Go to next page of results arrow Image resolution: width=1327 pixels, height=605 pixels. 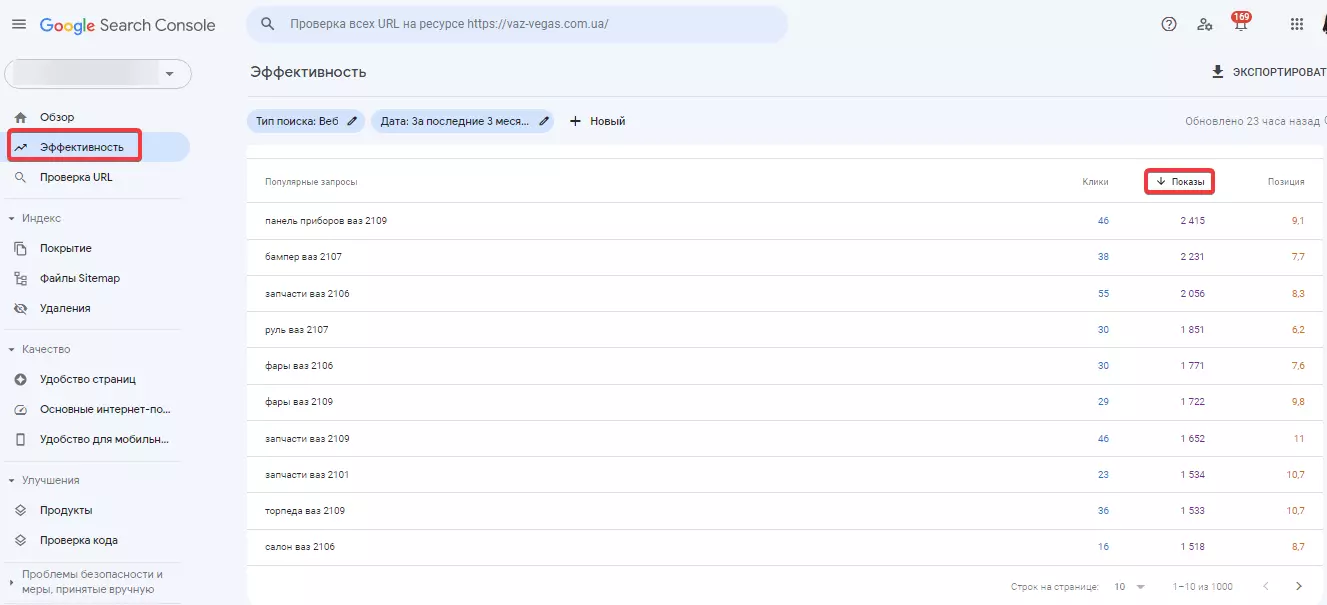[x=1299, y=586]
